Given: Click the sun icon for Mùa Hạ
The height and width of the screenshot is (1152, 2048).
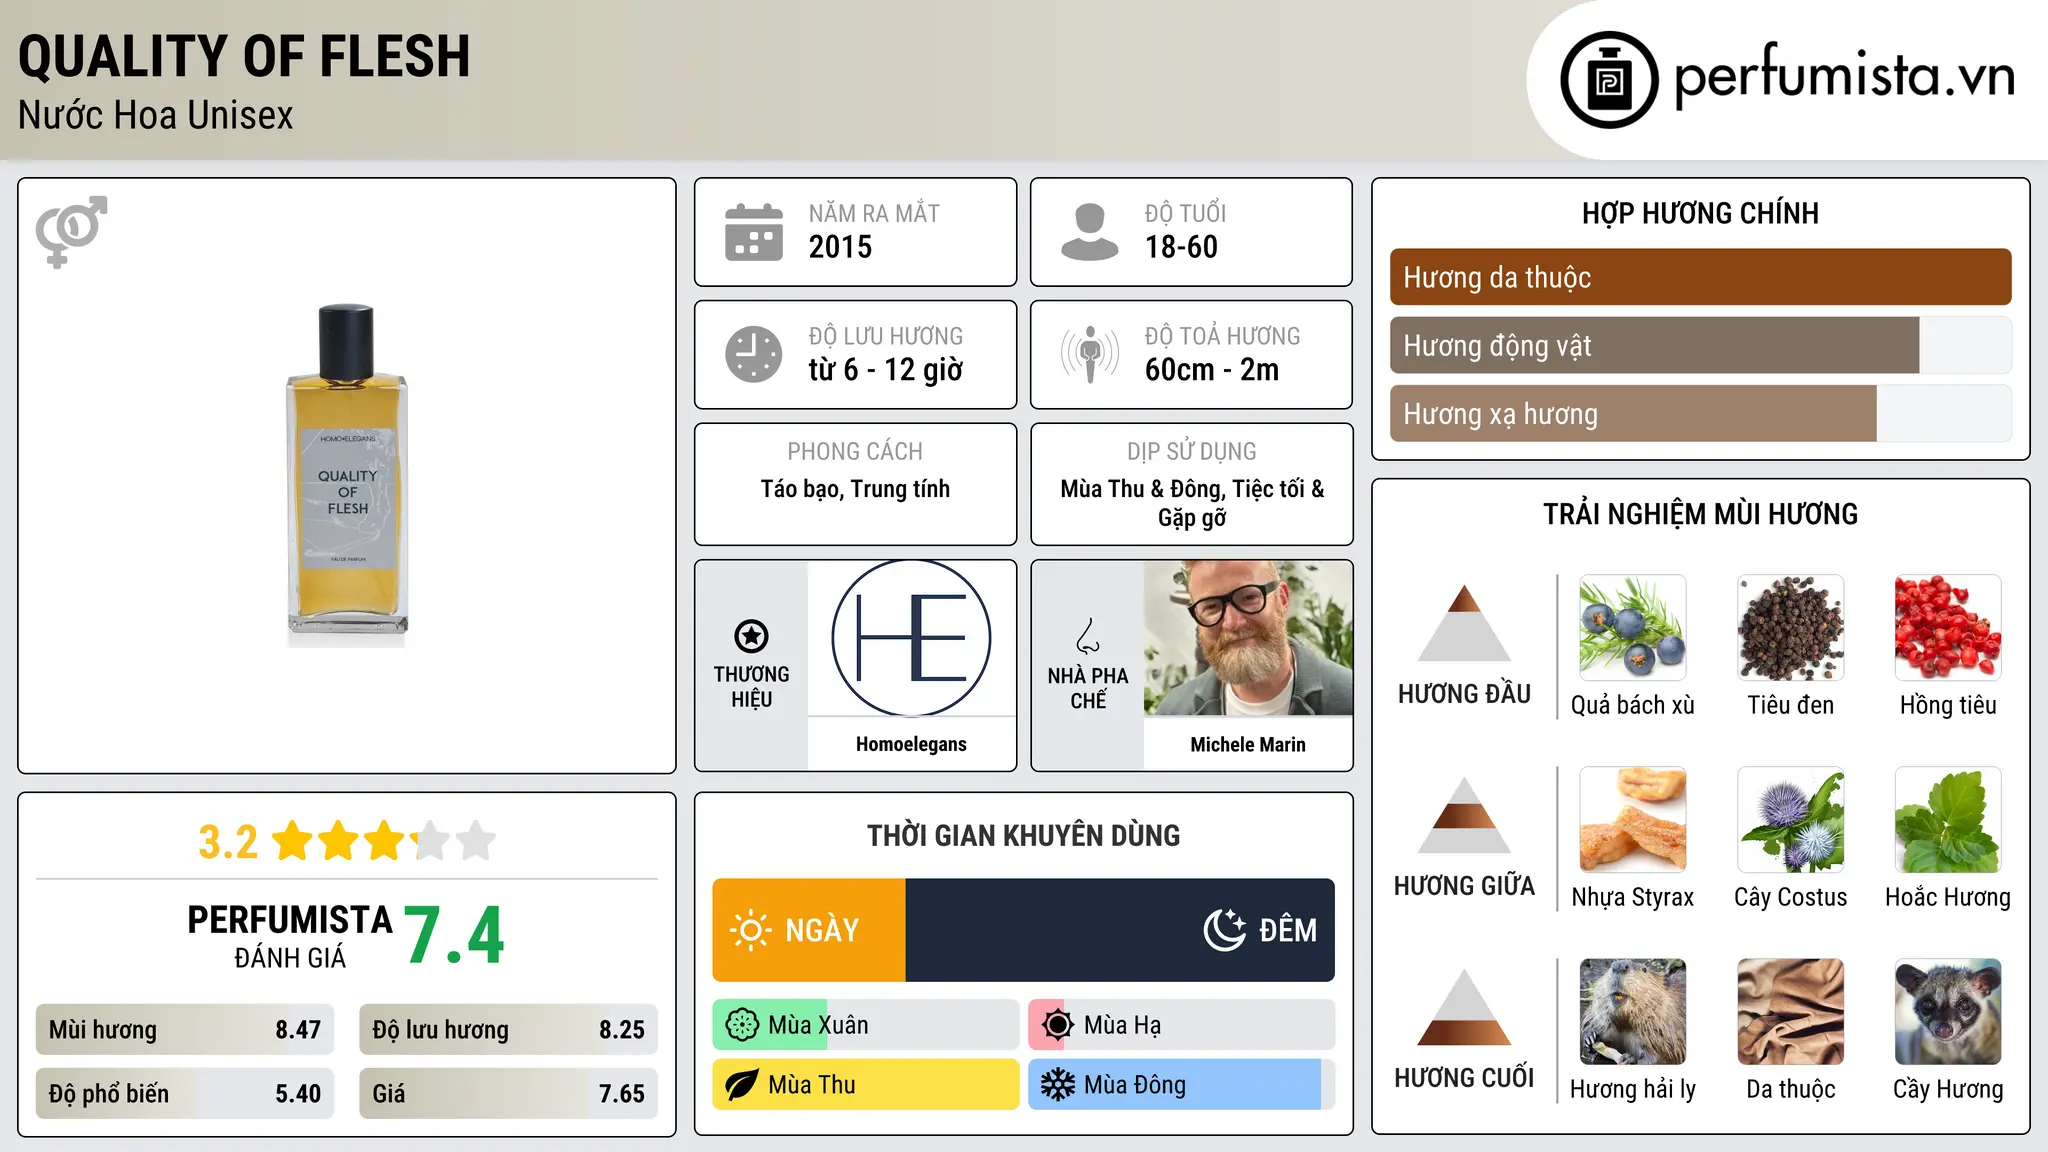Looking at the screenshot, I should tap(1058, 1025).
